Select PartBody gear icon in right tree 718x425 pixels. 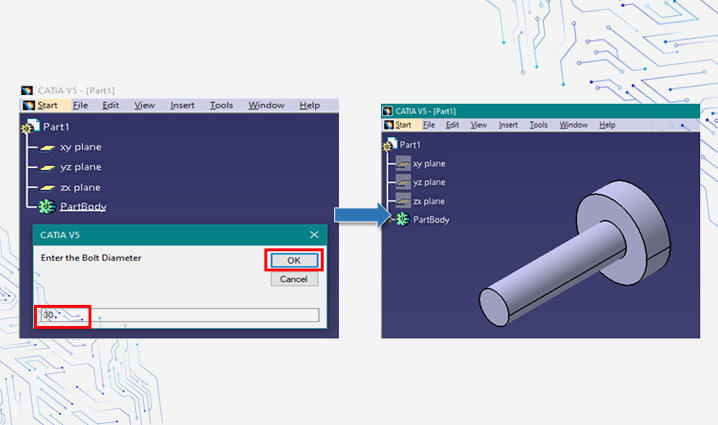point(403,219)
